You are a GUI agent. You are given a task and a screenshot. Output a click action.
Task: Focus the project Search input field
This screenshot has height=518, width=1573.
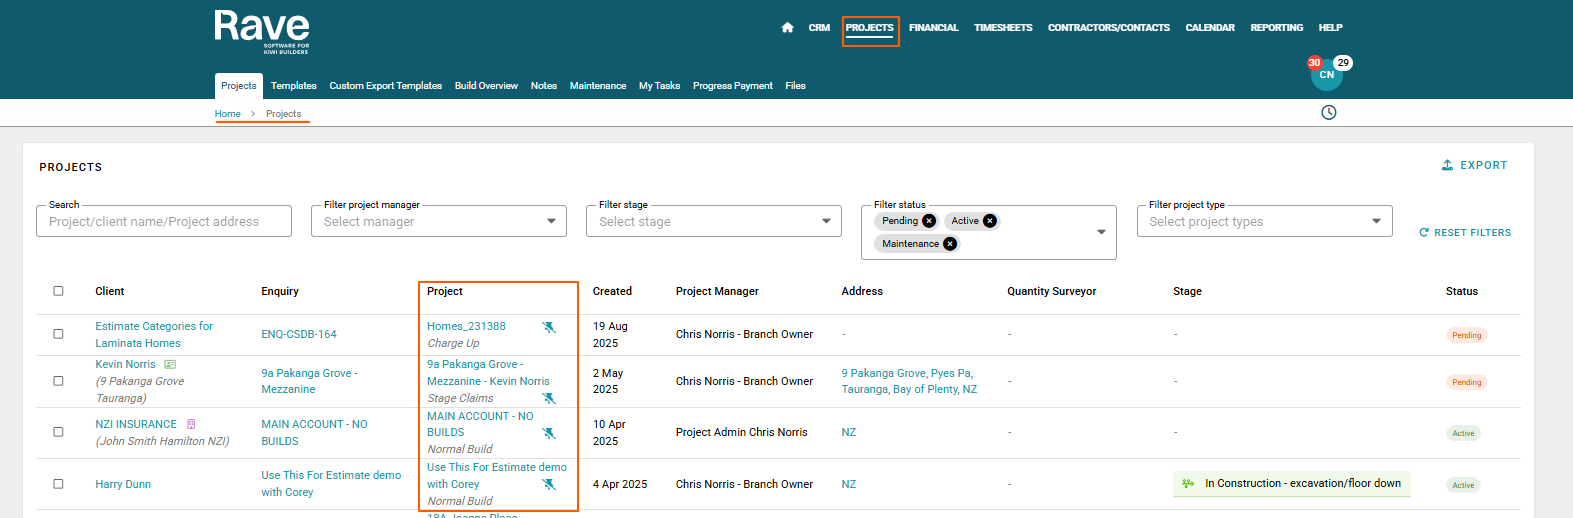pyautogui.click(x=164, y=221)
